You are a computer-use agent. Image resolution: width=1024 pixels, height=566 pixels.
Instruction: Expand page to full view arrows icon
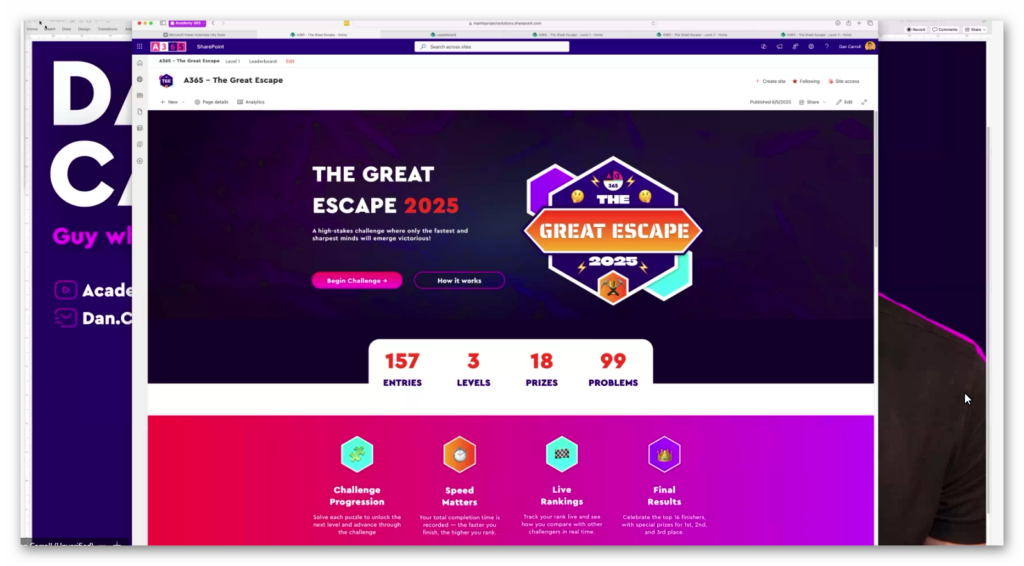[x=864, y=102]
